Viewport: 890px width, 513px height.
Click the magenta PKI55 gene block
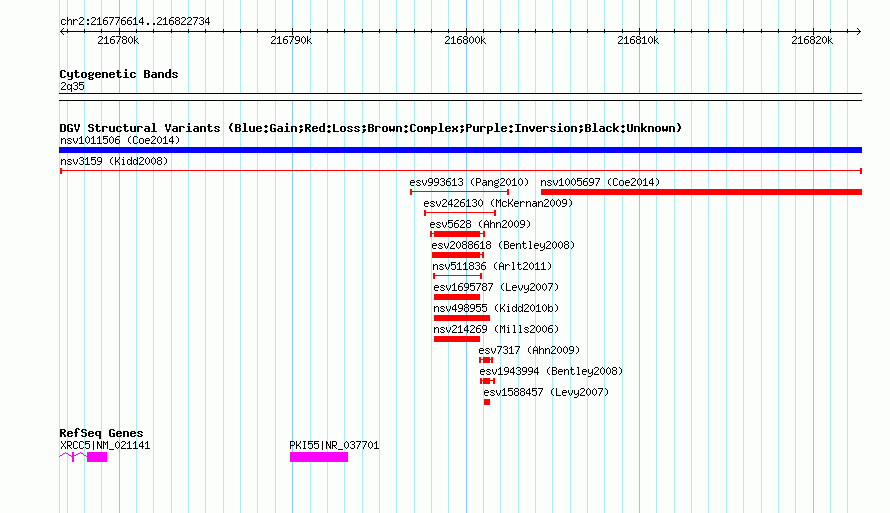tap(319, 457)
